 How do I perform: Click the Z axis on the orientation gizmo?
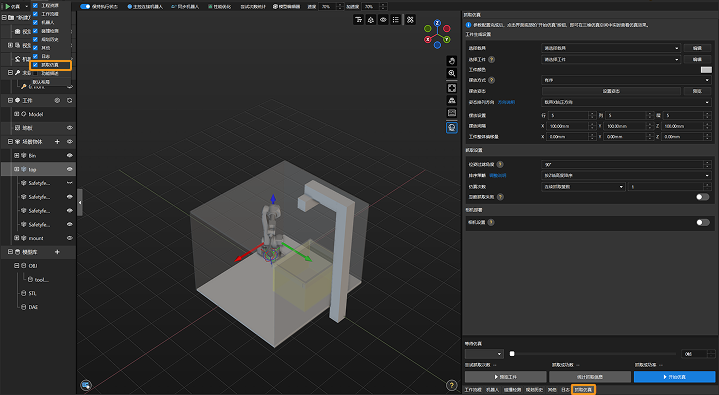437,23
